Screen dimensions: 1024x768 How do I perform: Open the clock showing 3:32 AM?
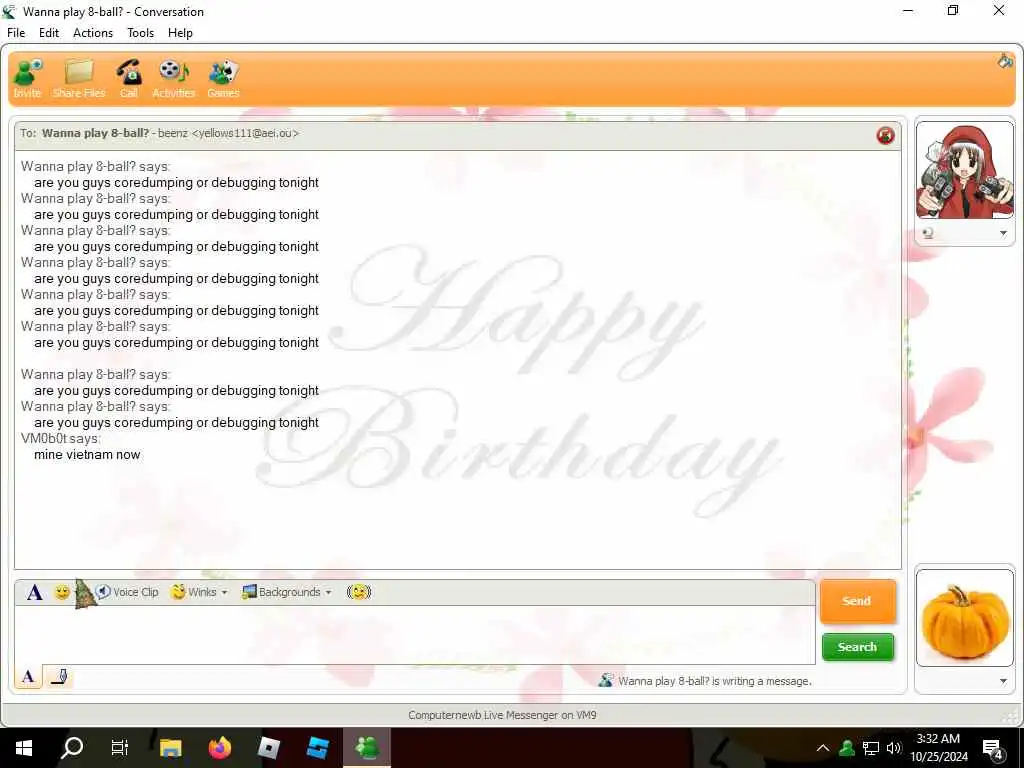pos(938,748)
